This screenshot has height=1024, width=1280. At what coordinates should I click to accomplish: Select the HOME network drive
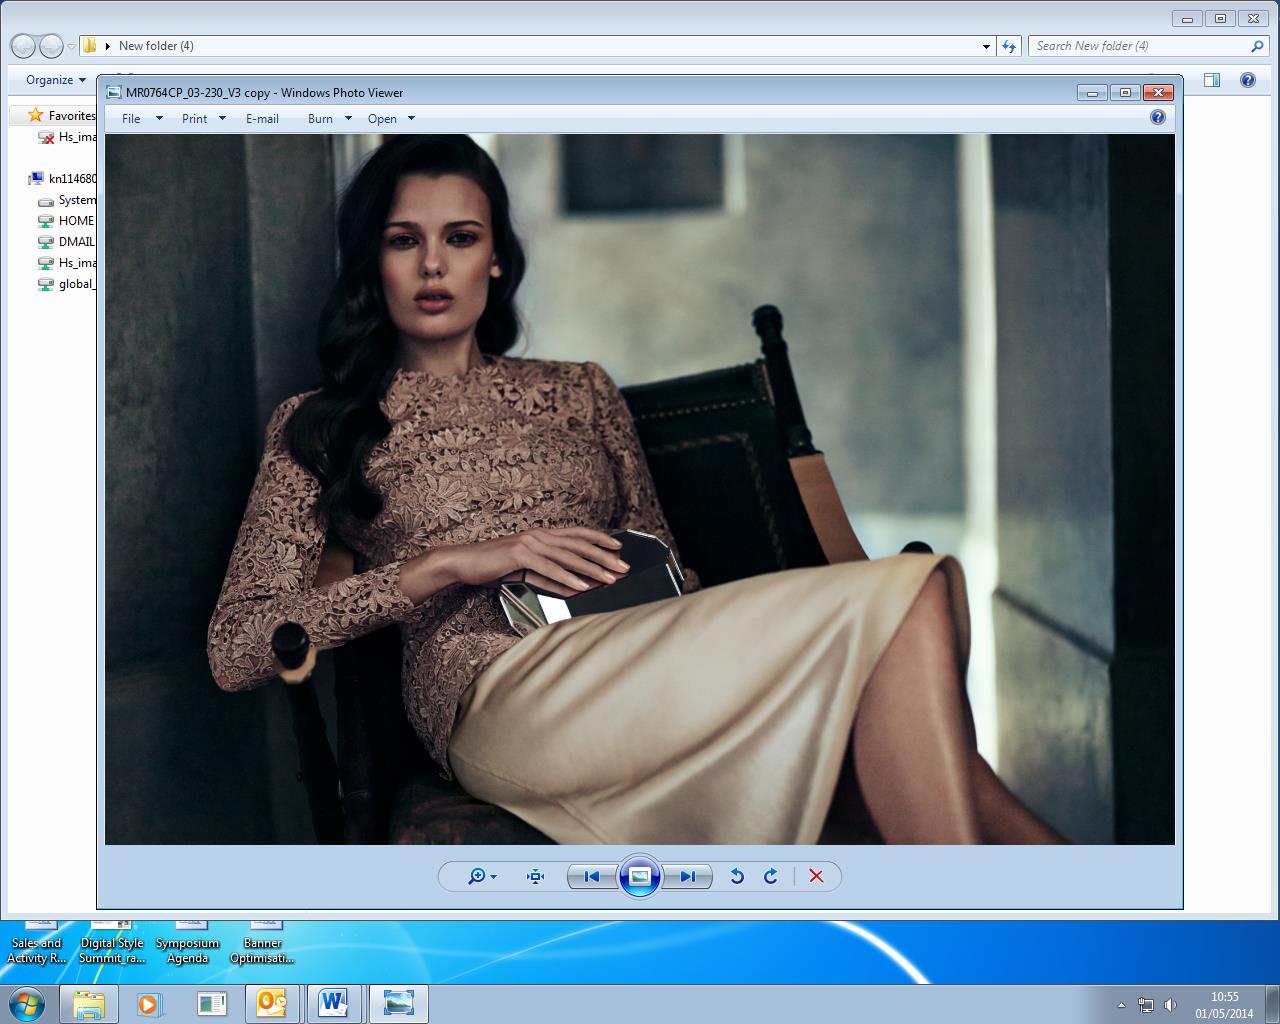(x=76, y=221)
